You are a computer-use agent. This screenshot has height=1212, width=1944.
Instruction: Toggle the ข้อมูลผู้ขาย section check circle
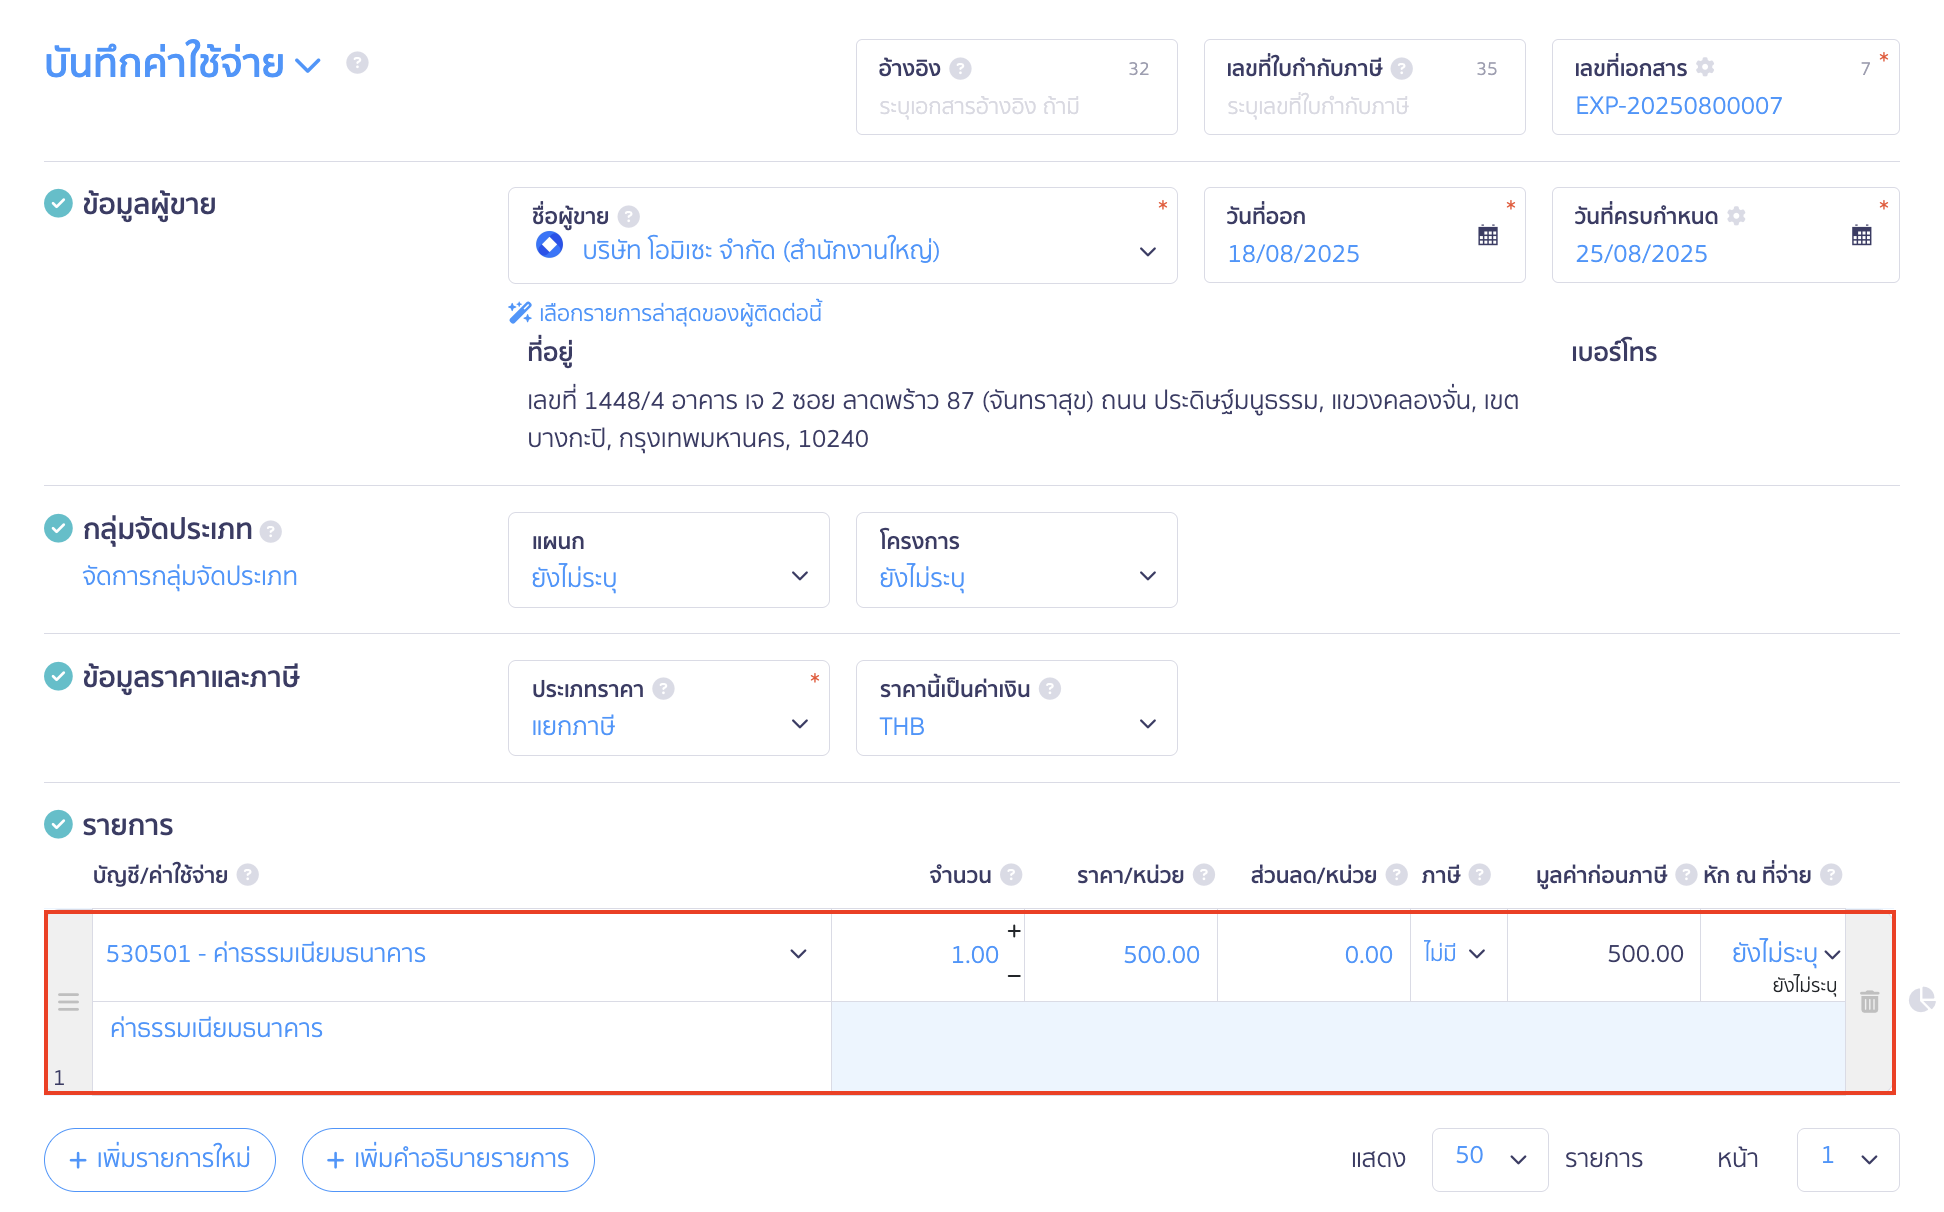click(x=58, y=204)
